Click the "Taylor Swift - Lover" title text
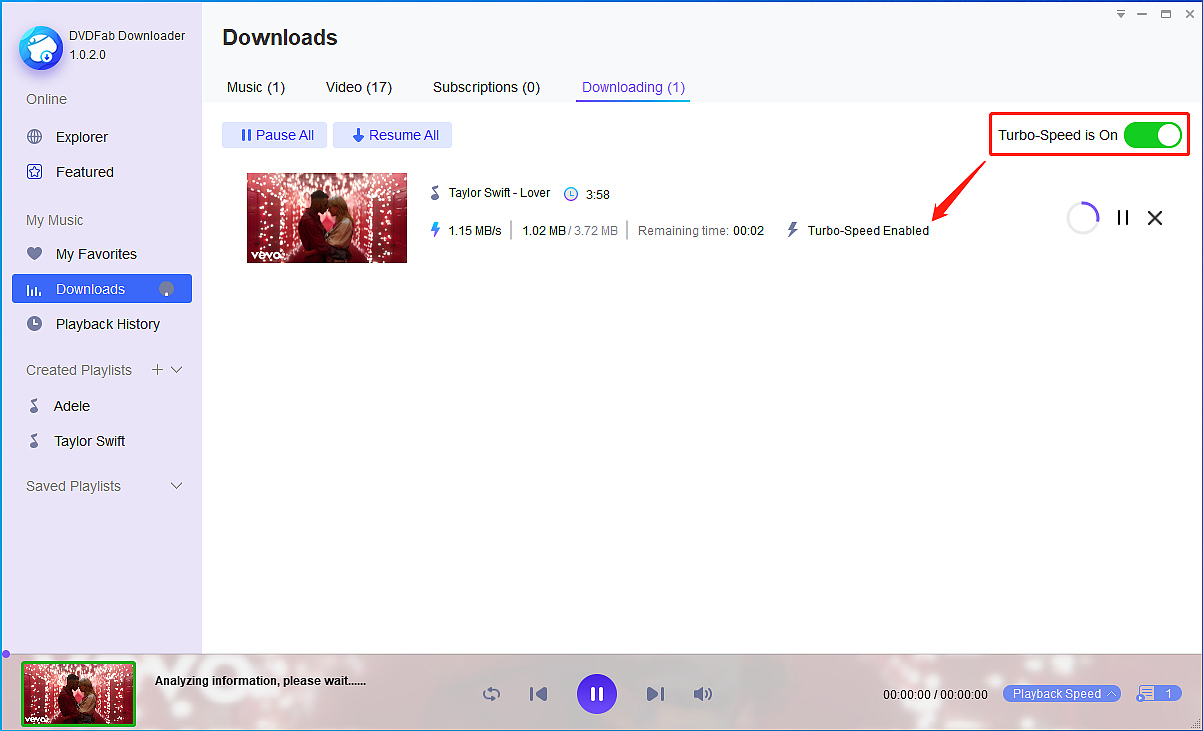The width and height of the screenshot is (1203, 731). pos(500,193)
